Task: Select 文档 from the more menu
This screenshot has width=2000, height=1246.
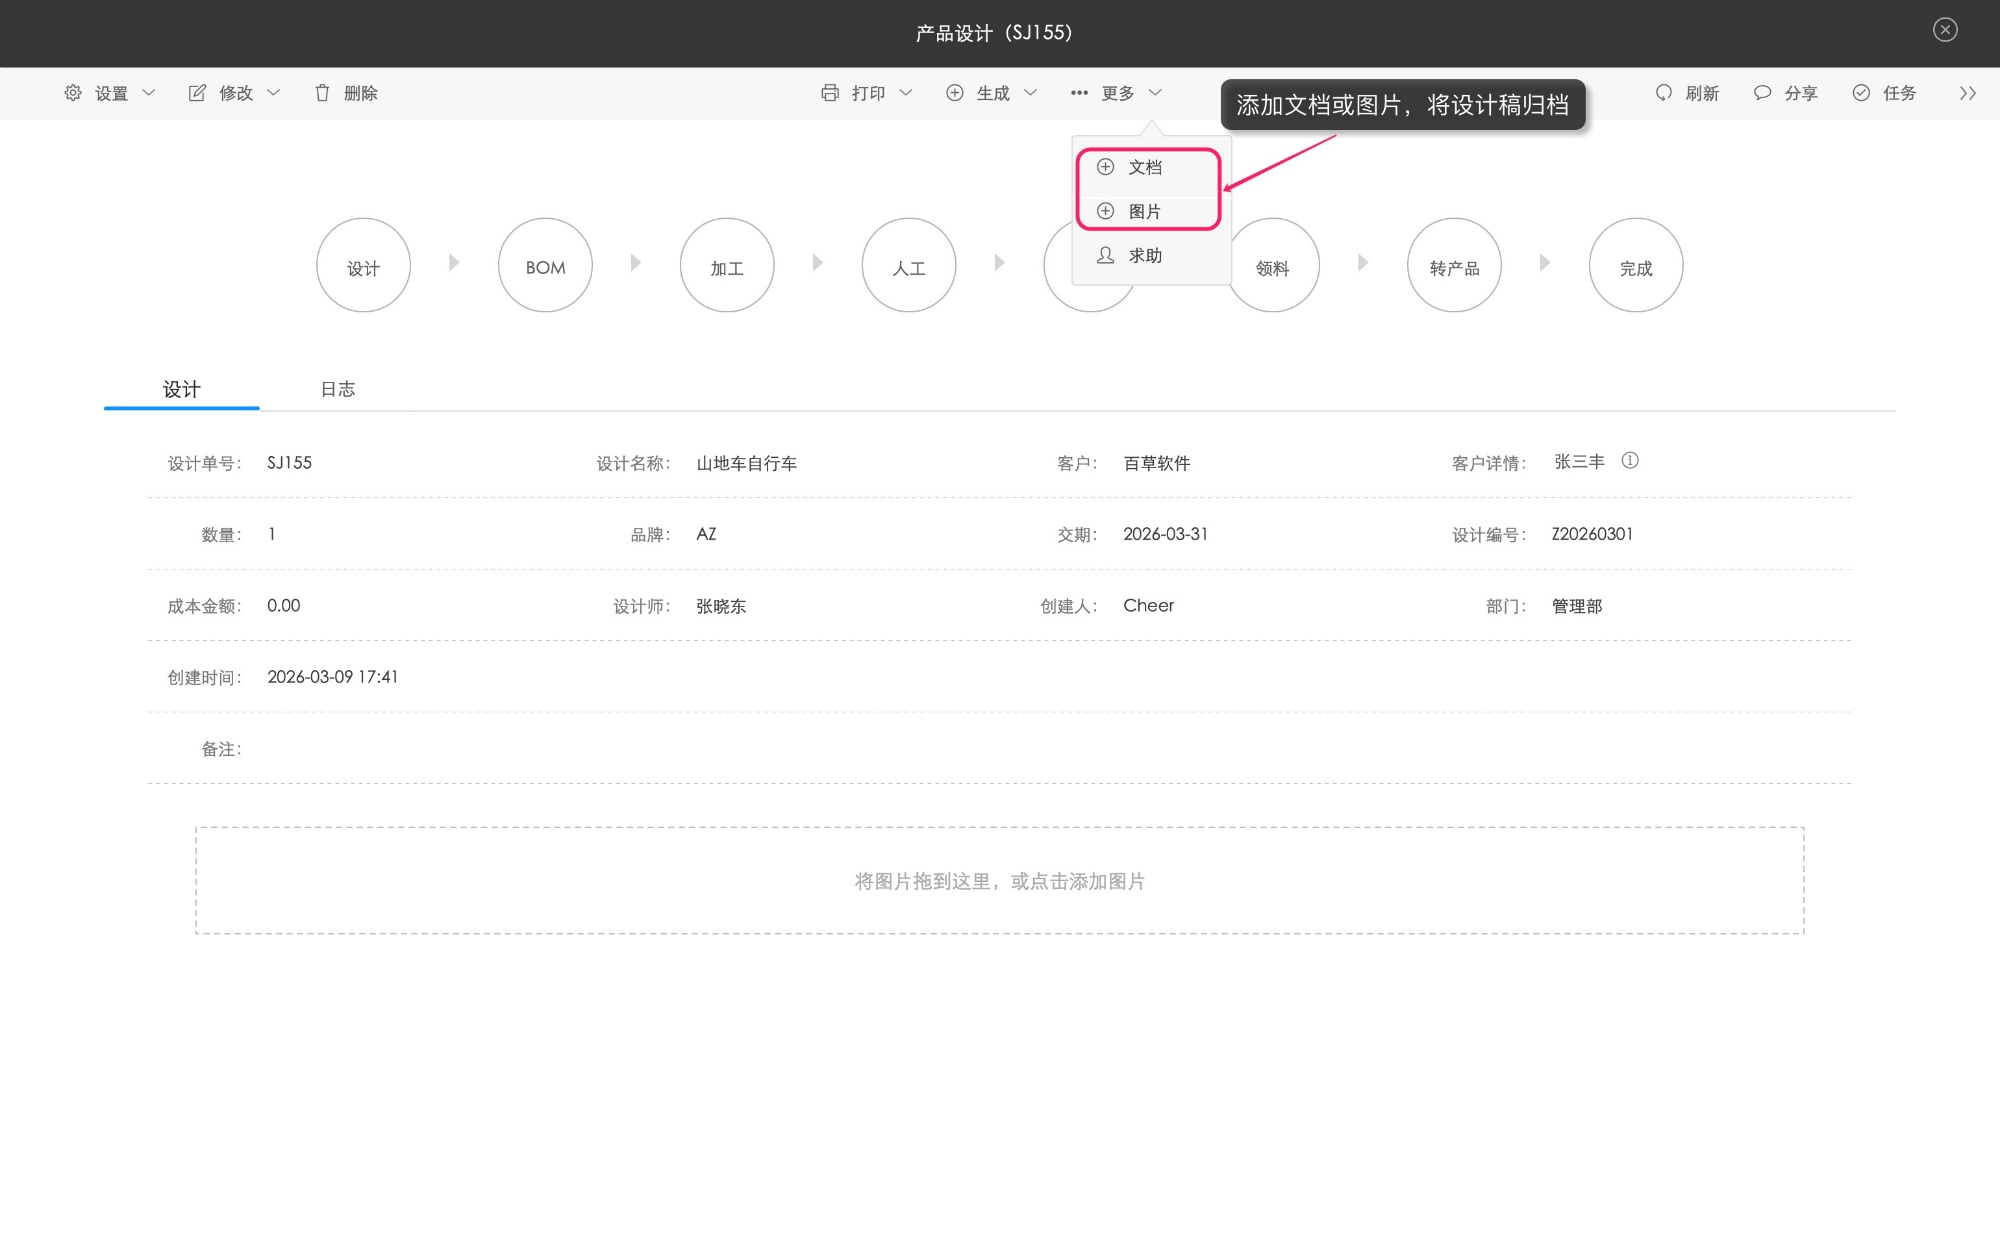Action: tap(1145, 167)
